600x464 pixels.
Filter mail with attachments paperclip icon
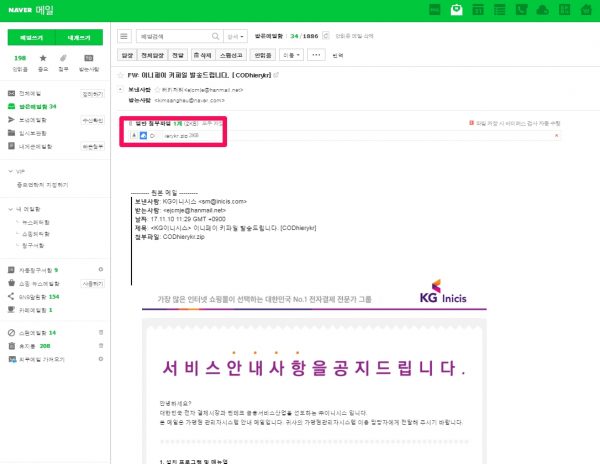63,63
